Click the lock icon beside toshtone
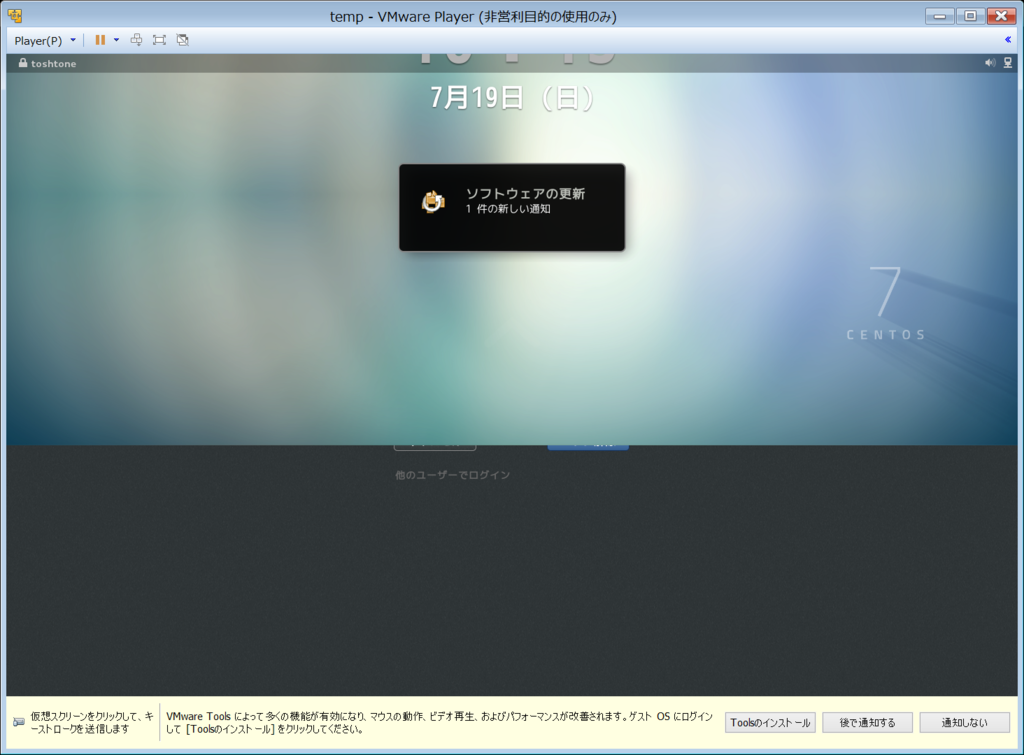The width and height of the screenshot is (1024, 755). (23, 63)
